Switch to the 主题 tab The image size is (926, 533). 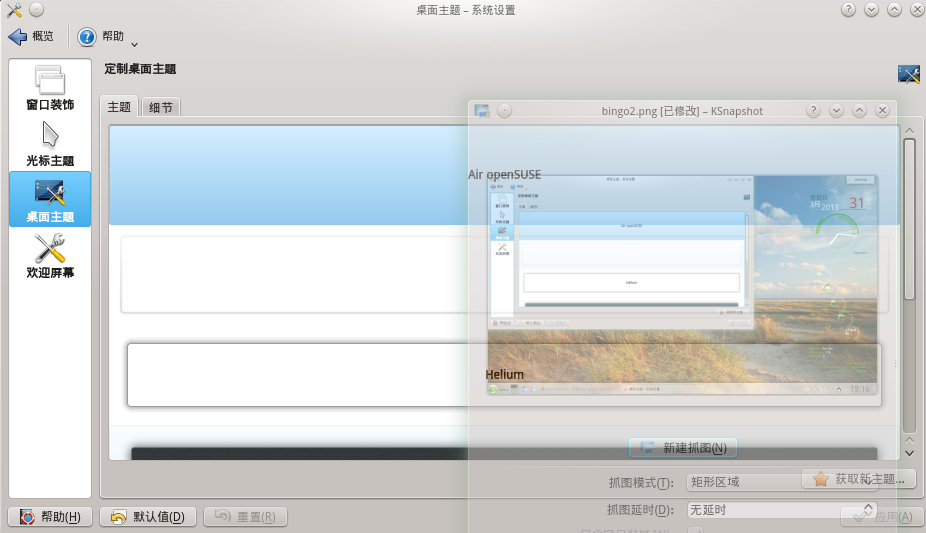coord(119,106)
